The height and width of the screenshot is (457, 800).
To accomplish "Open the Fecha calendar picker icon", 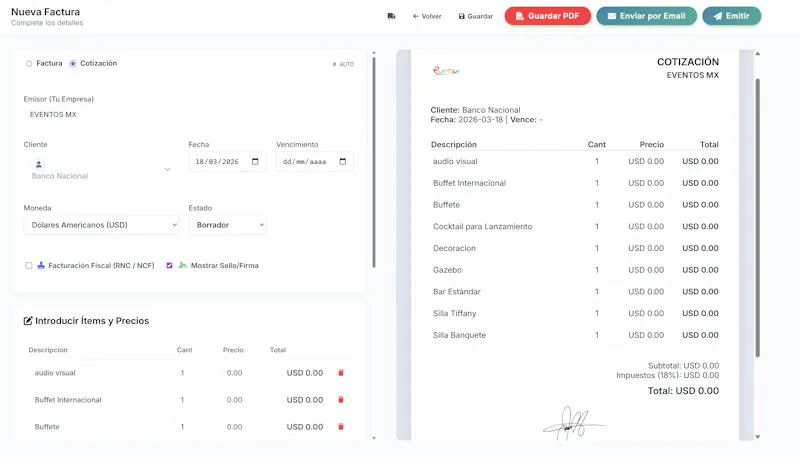I will 255,162.
